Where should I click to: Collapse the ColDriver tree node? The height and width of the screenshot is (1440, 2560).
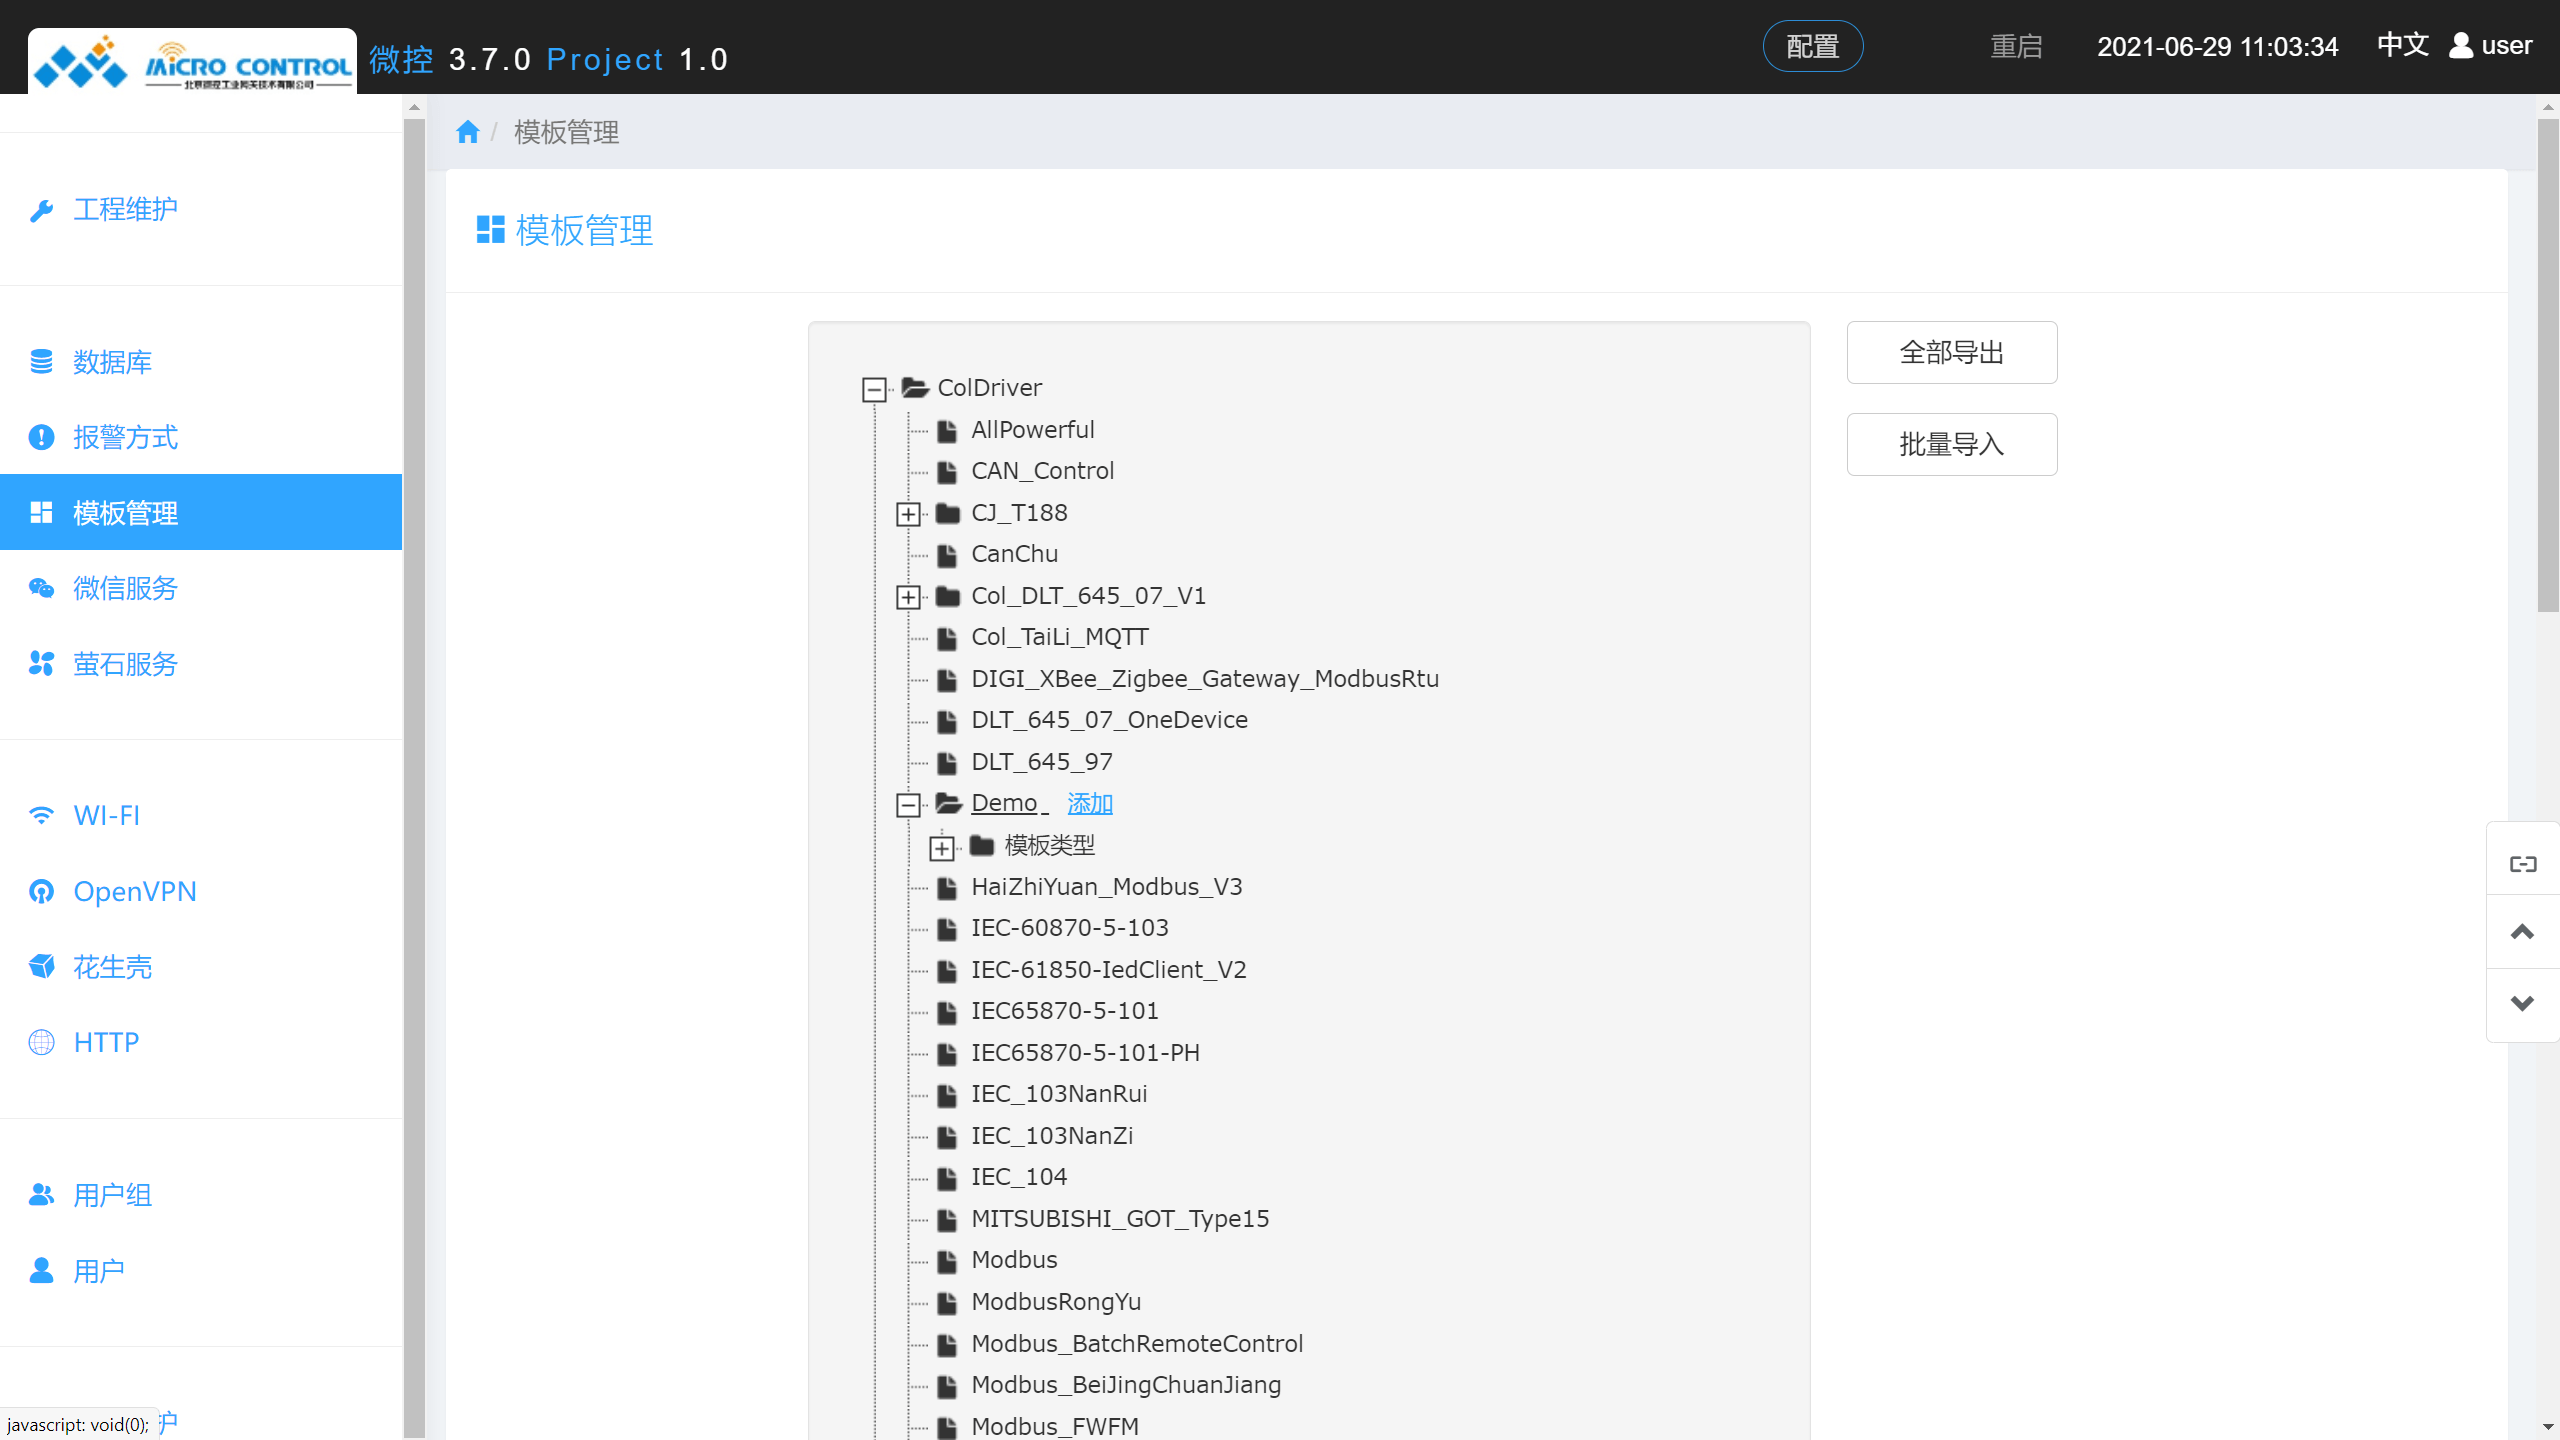(x=874, y=389)
